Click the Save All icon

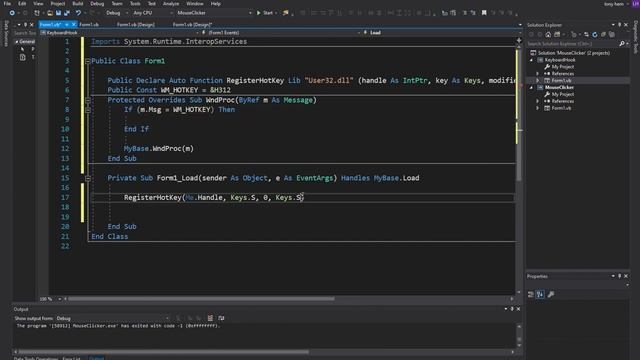point(67,13)
